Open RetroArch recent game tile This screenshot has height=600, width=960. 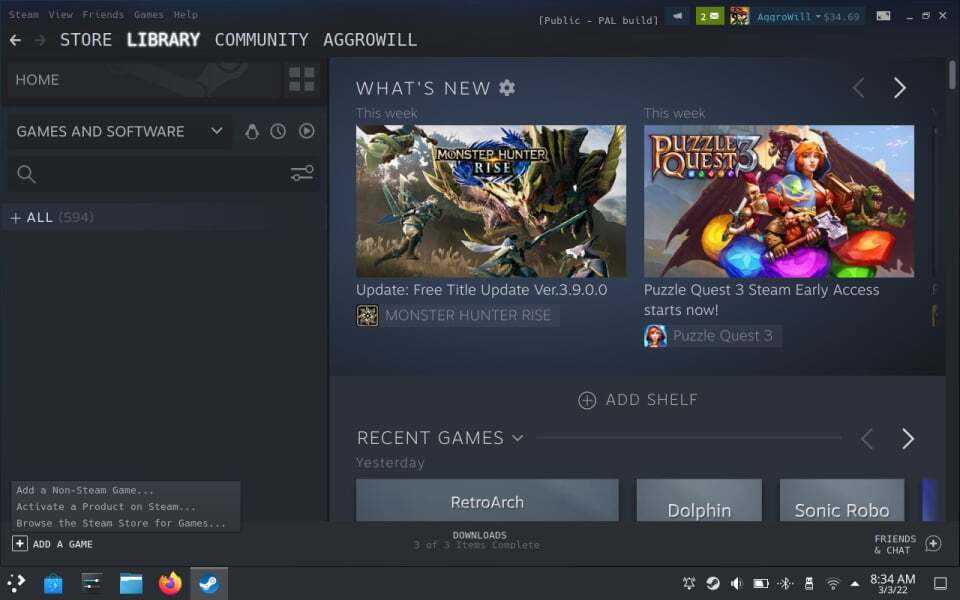(x=487, y=500)
